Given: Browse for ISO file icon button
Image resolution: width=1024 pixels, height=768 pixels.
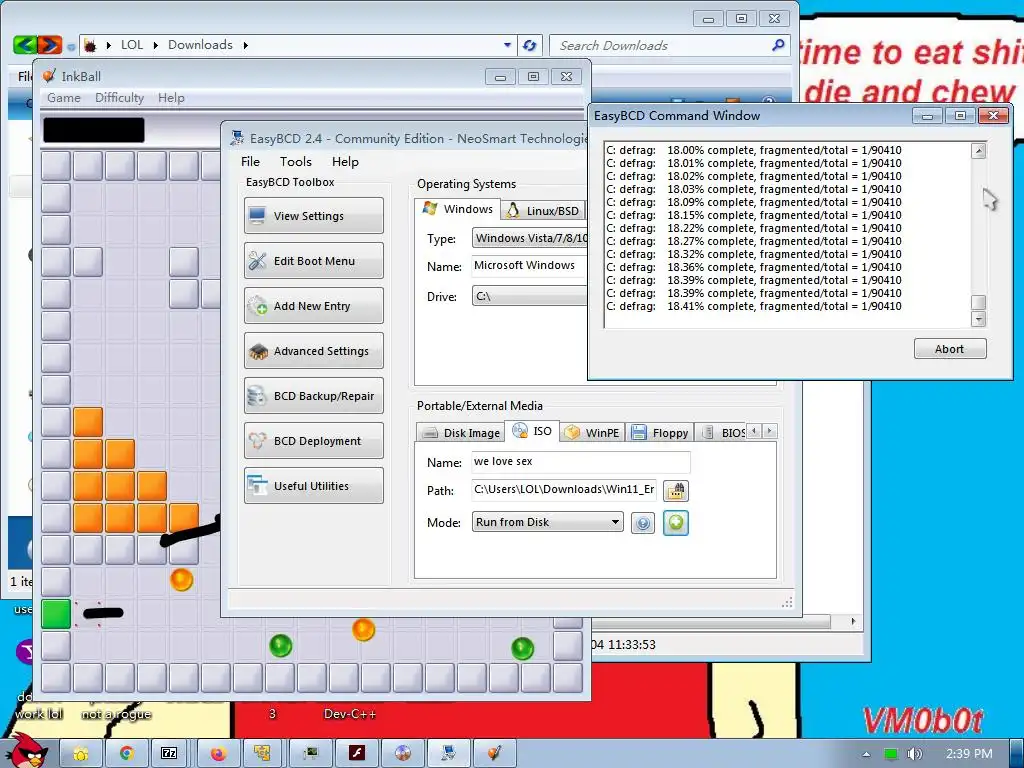Looking at the screenshot, I should 675,490.
